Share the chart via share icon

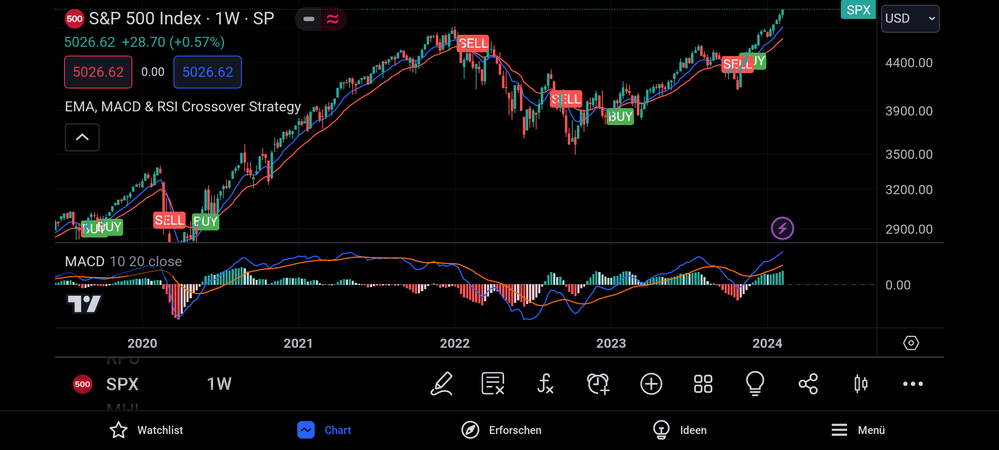[808, 384]
